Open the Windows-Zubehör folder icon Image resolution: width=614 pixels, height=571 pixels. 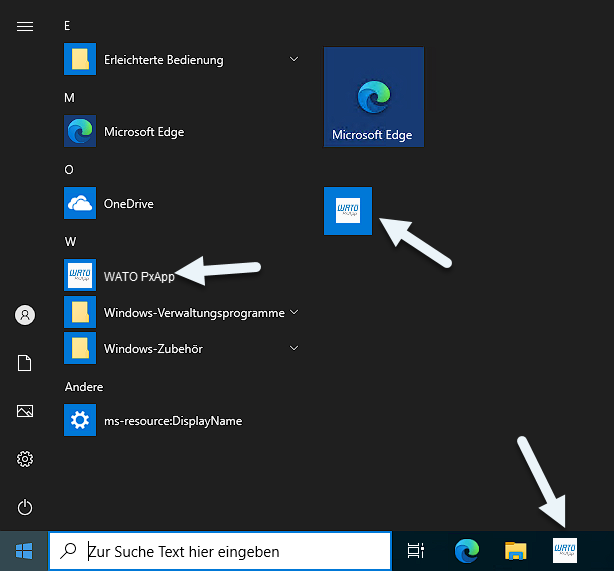pyautogui.click(x=80, y=348)
